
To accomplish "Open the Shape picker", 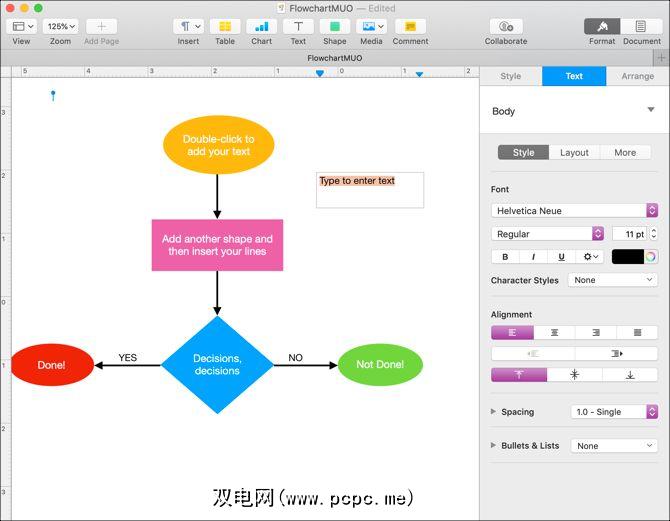I will coord(335,26).
